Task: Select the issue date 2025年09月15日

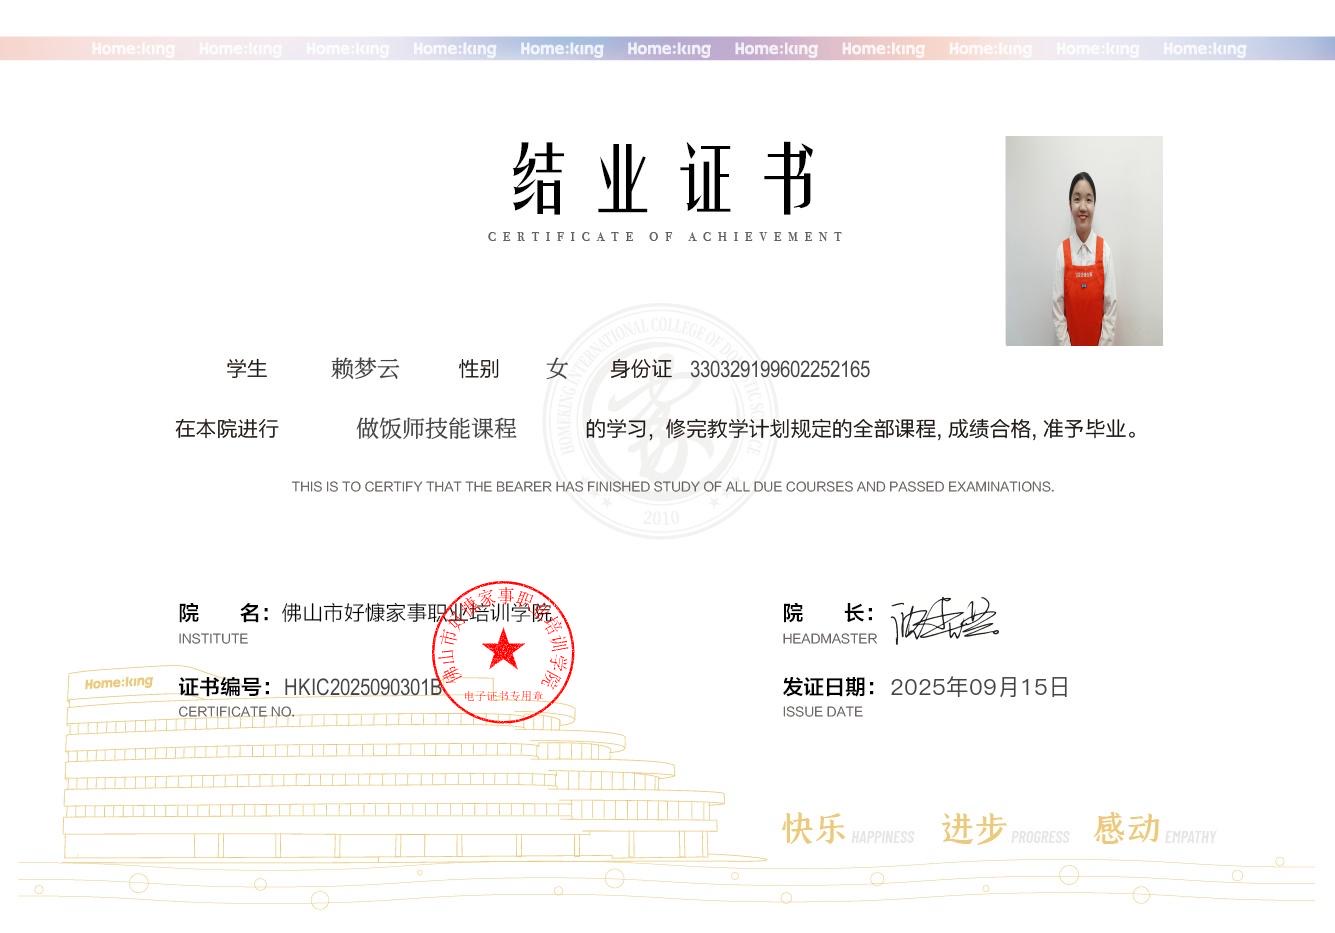Action: click(x=980, y=687)
